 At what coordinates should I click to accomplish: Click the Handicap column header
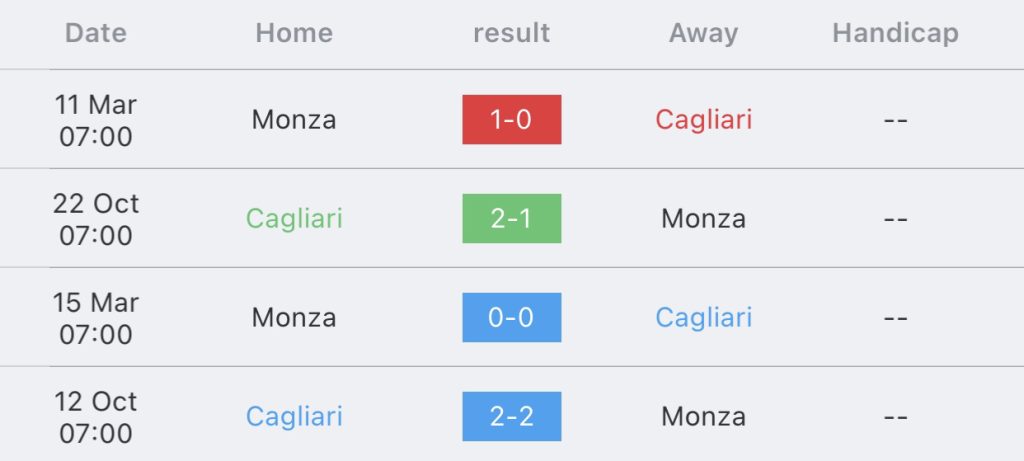[x=895, y=33]
